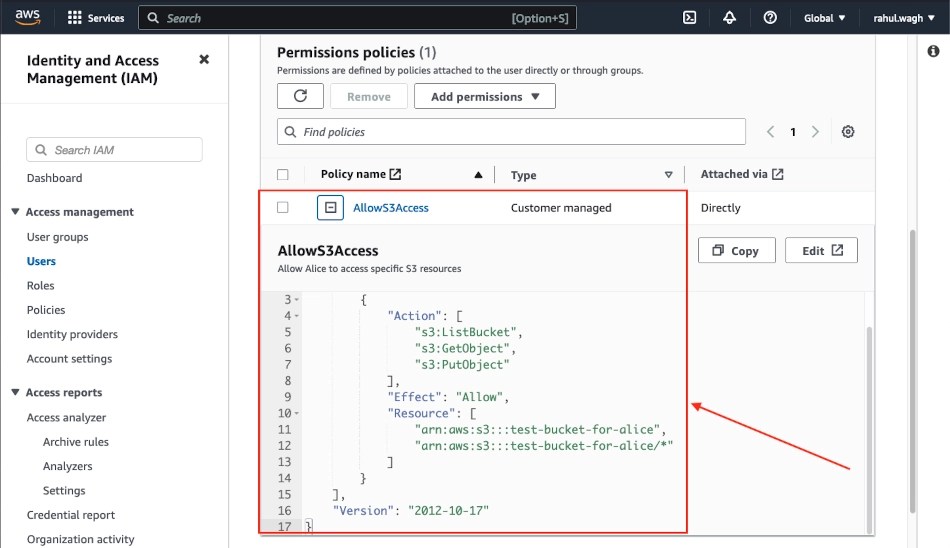The width and height of the screenshot is (950, 548).
Task: Click the policy code scrollbar
Action: click(x=869, y=429)
